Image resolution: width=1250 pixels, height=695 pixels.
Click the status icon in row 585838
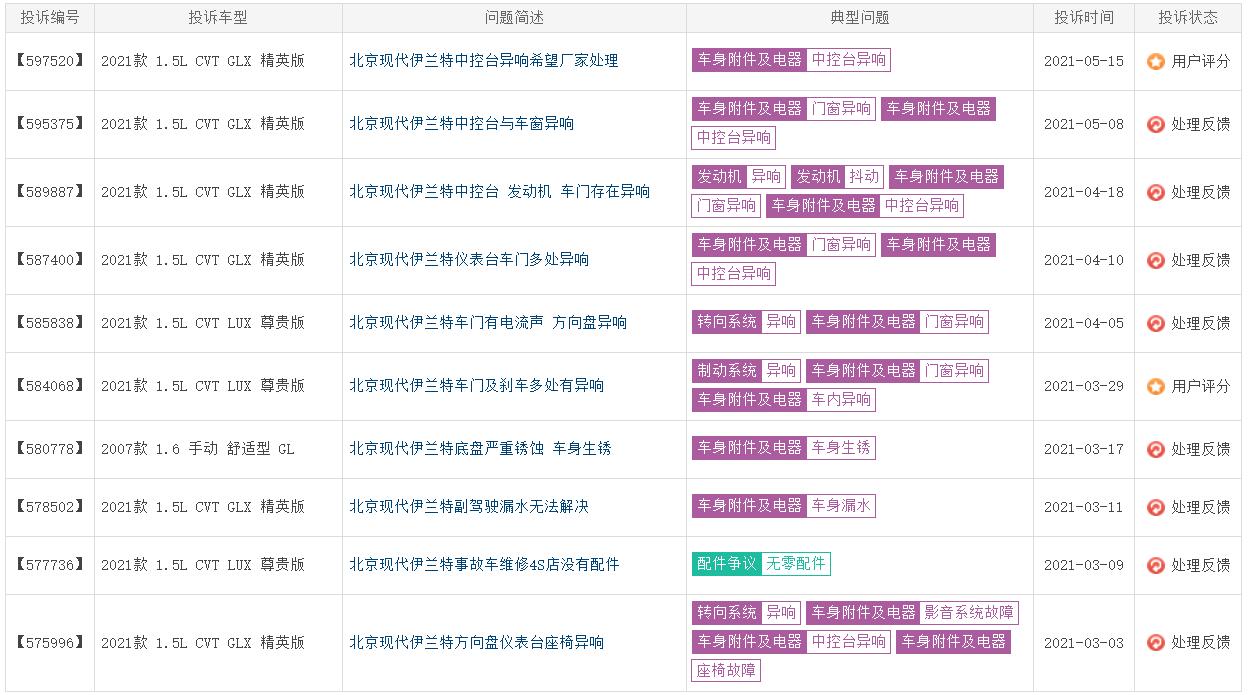(x=1155, y=324)
